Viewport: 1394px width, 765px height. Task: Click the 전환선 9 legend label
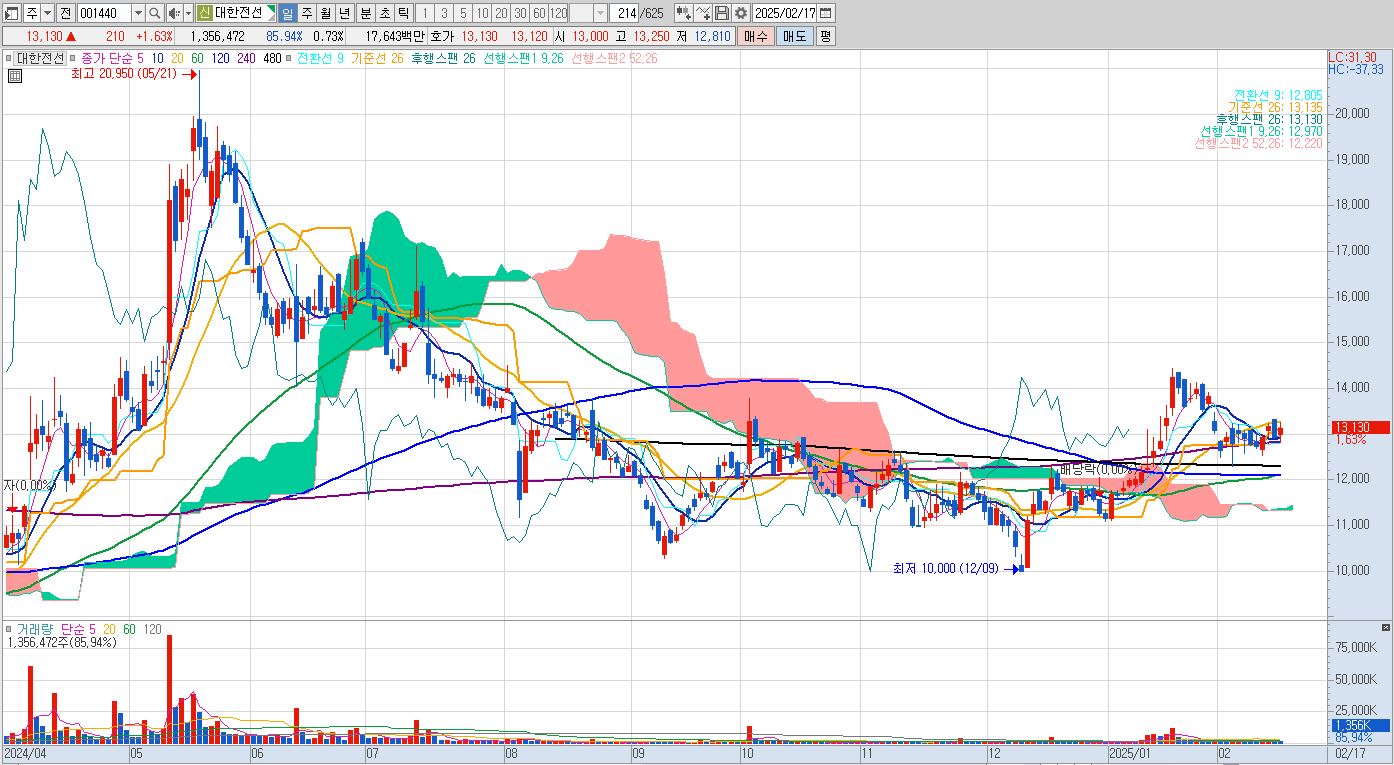click(320, 58)
